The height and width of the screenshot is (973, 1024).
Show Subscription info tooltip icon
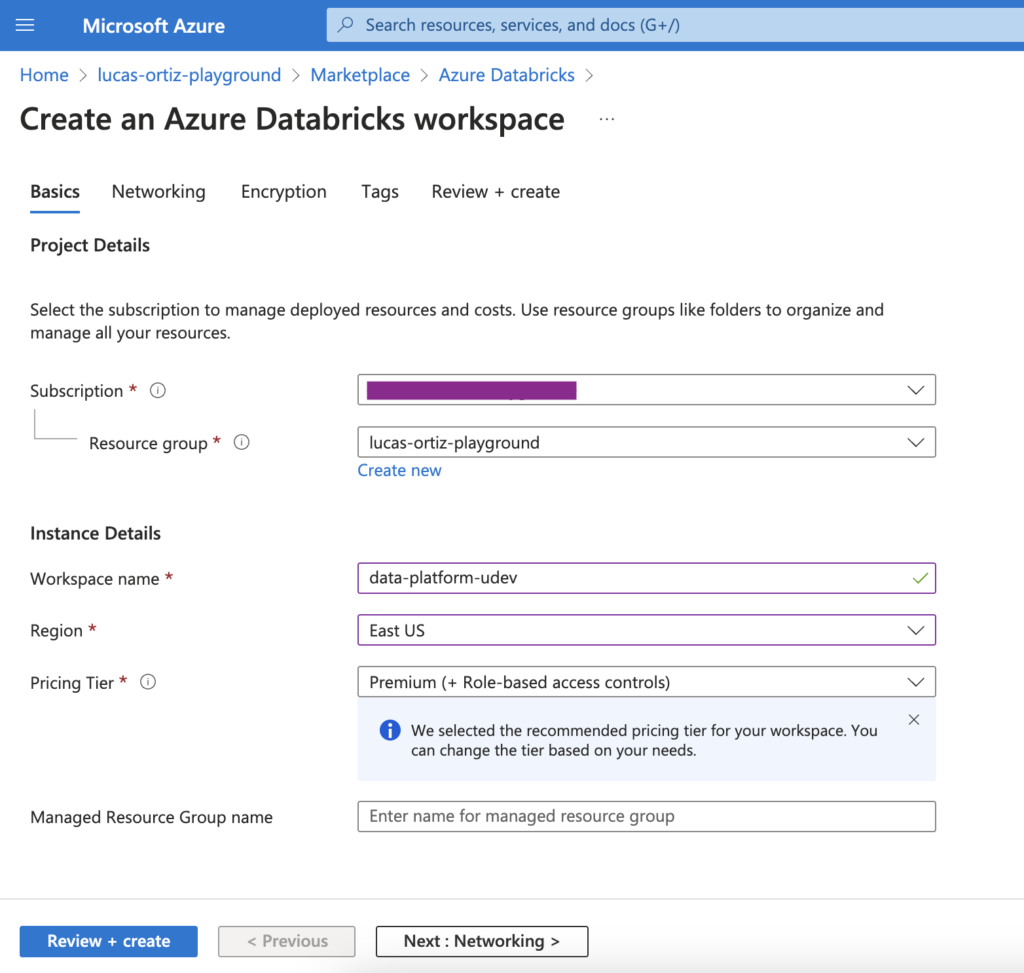tap(157, 391)
